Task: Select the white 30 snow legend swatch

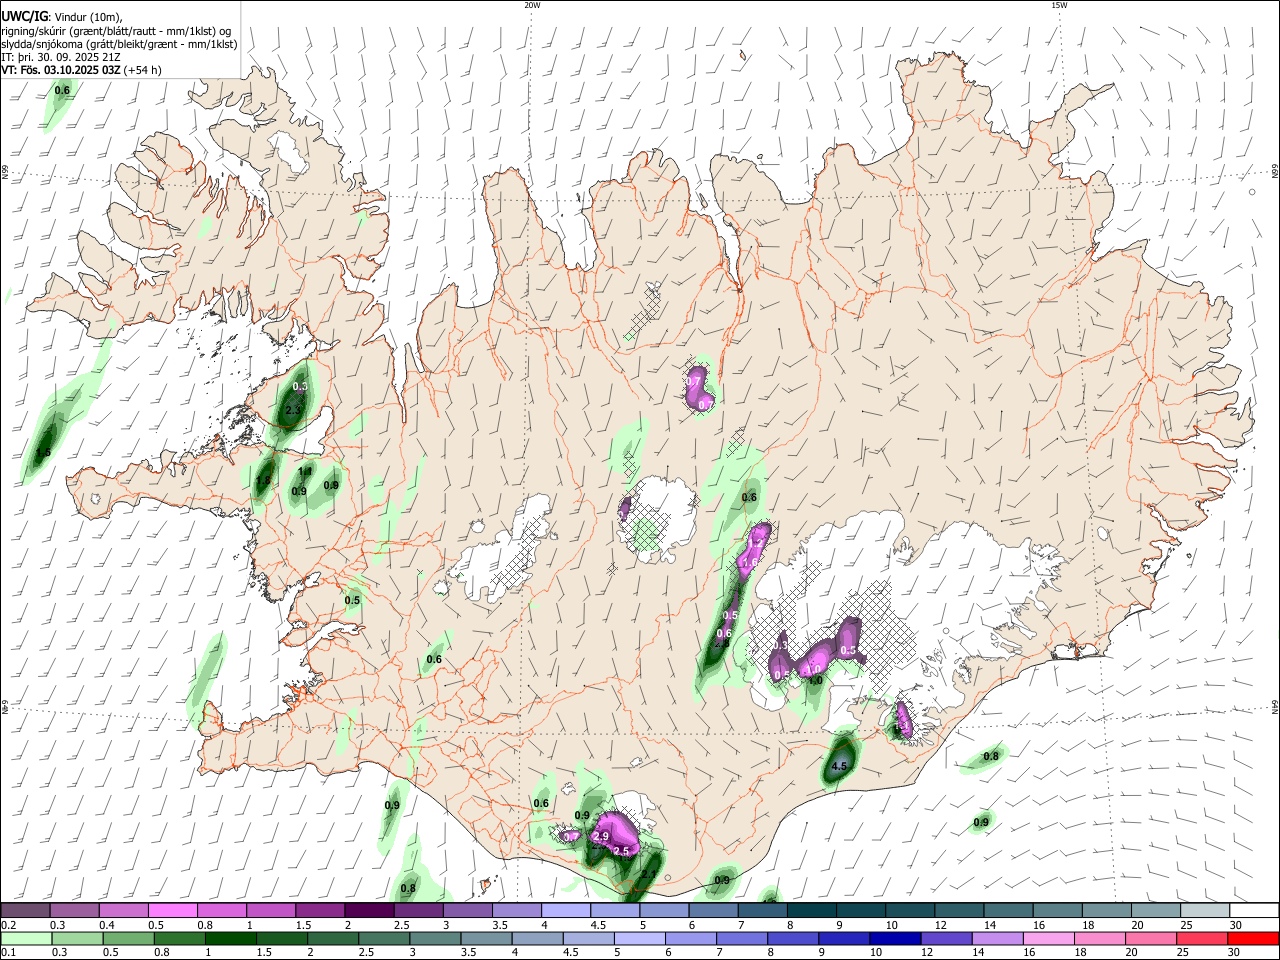Action: (1253, 911)
